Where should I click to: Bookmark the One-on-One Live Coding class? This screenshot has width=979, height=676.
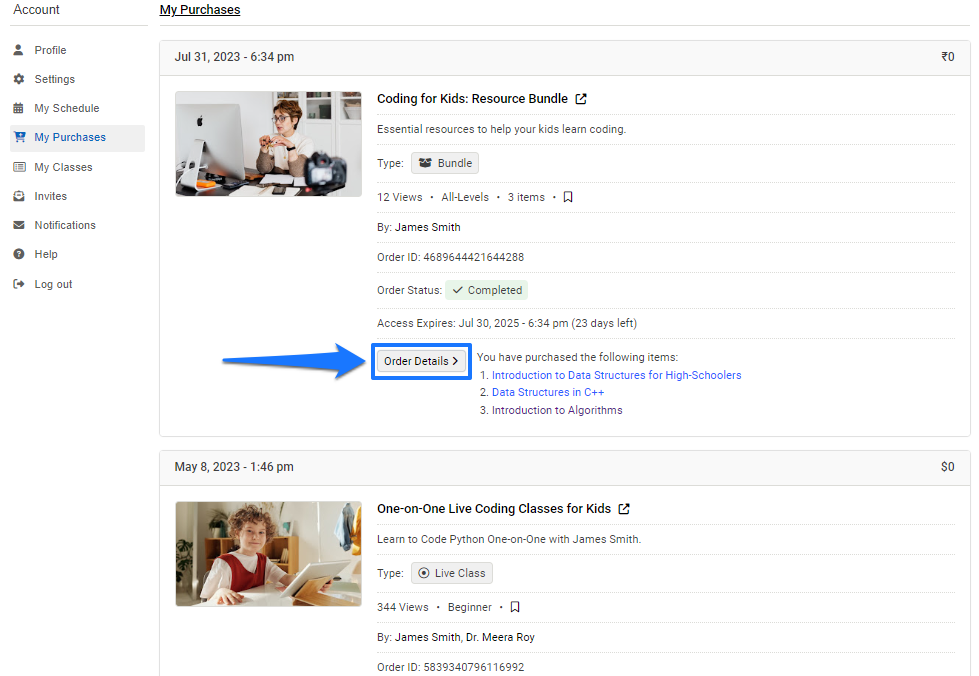[x=514, y=607]
